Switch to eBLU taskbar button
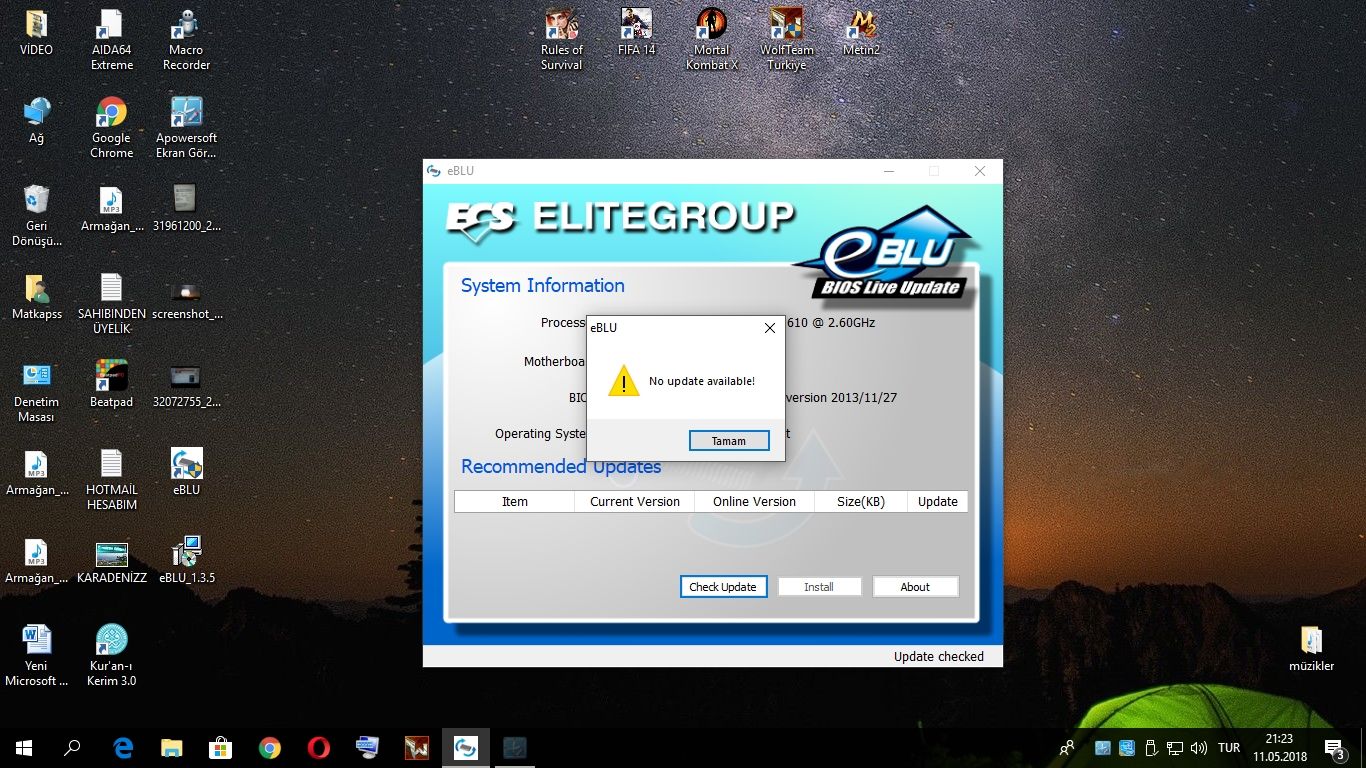Image resolution: width=1366 pixels, height=768 pixels. pyautogui.click(x=466, y=747)
